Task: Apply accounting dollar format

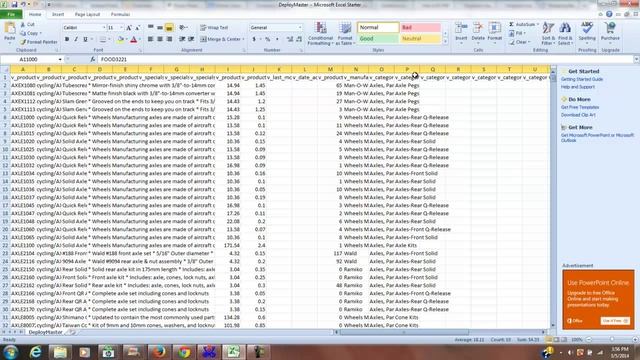Action: pos(254,39)
